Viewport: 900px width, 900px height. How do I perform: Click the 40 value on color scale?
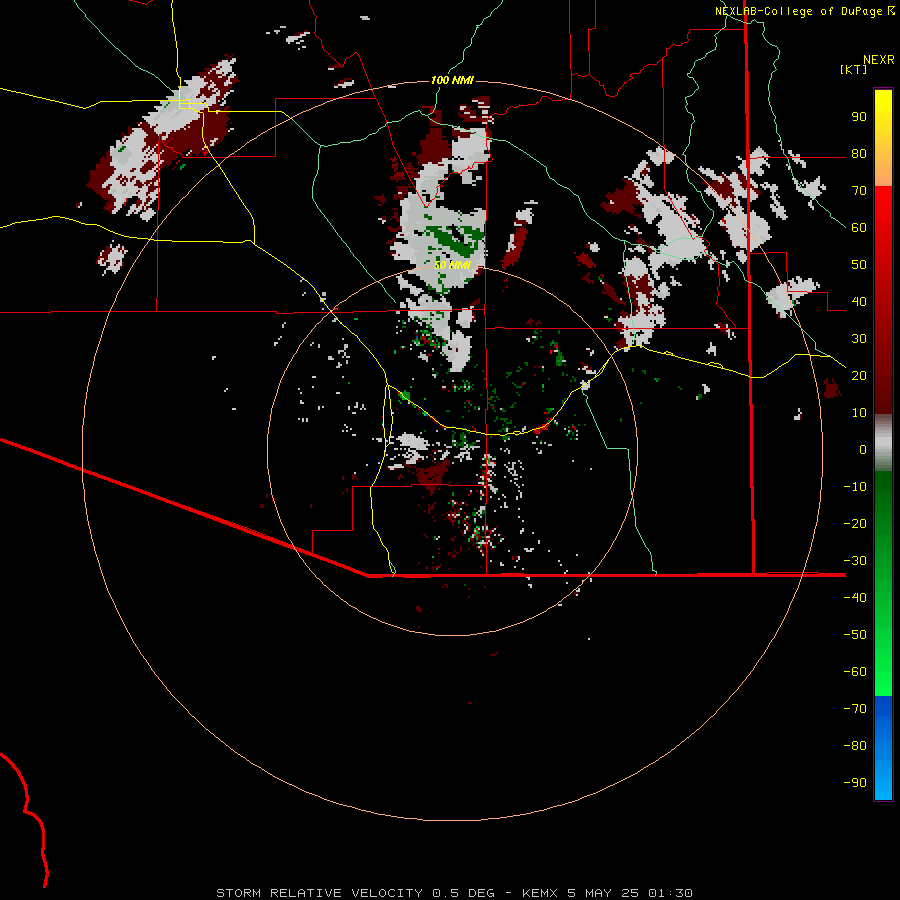tap(859, 302)
